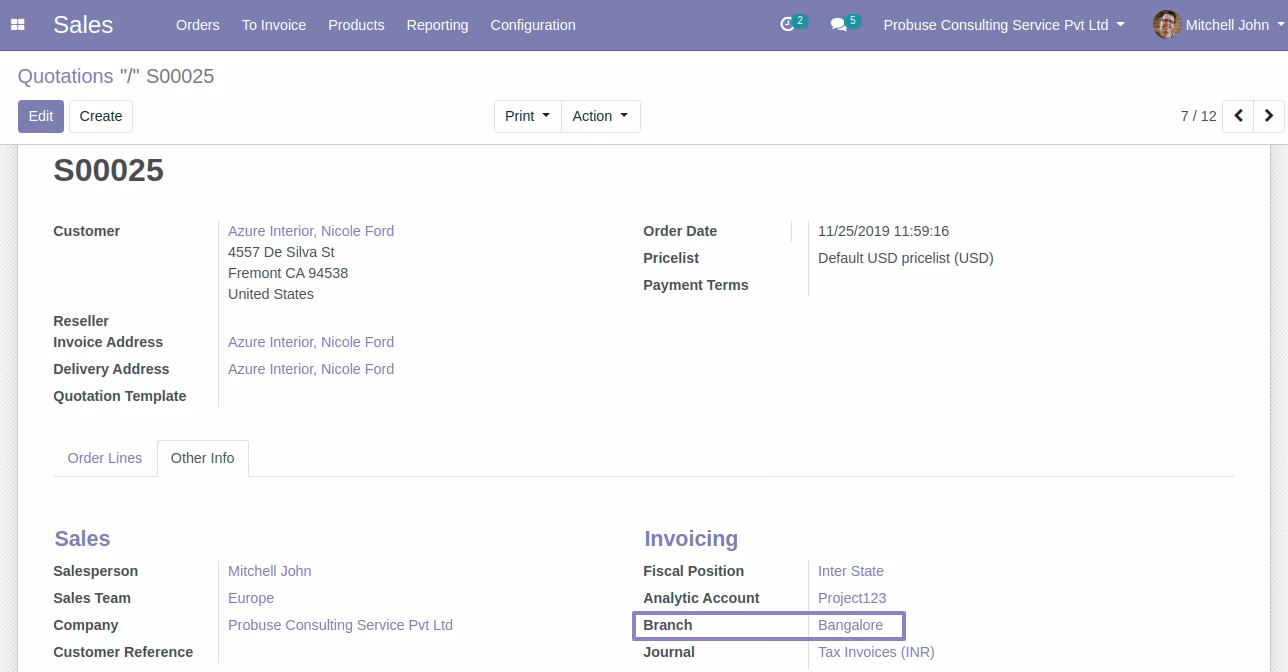Open the Orders menu
Screen dimensions: 1288x672
point(198,25)
